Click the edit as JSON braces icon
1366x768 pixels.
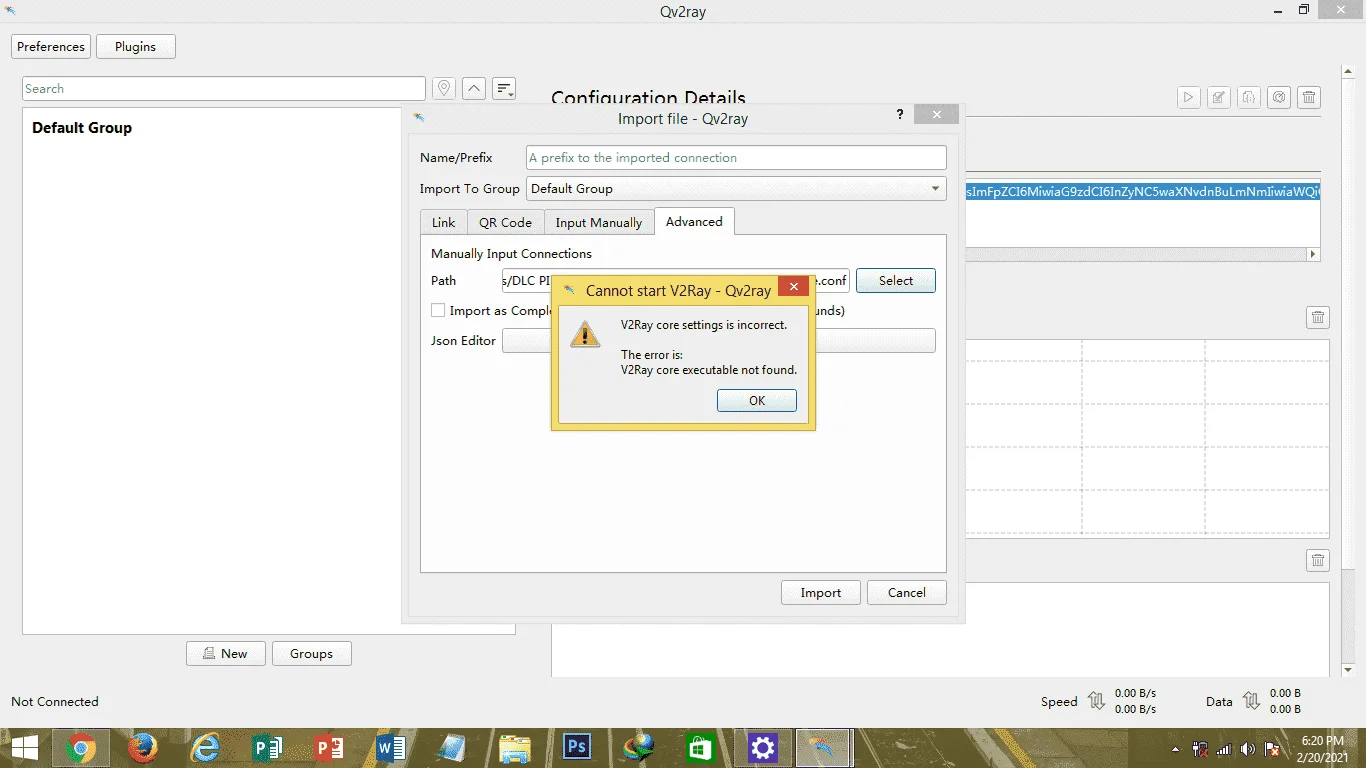(1248, 97)
